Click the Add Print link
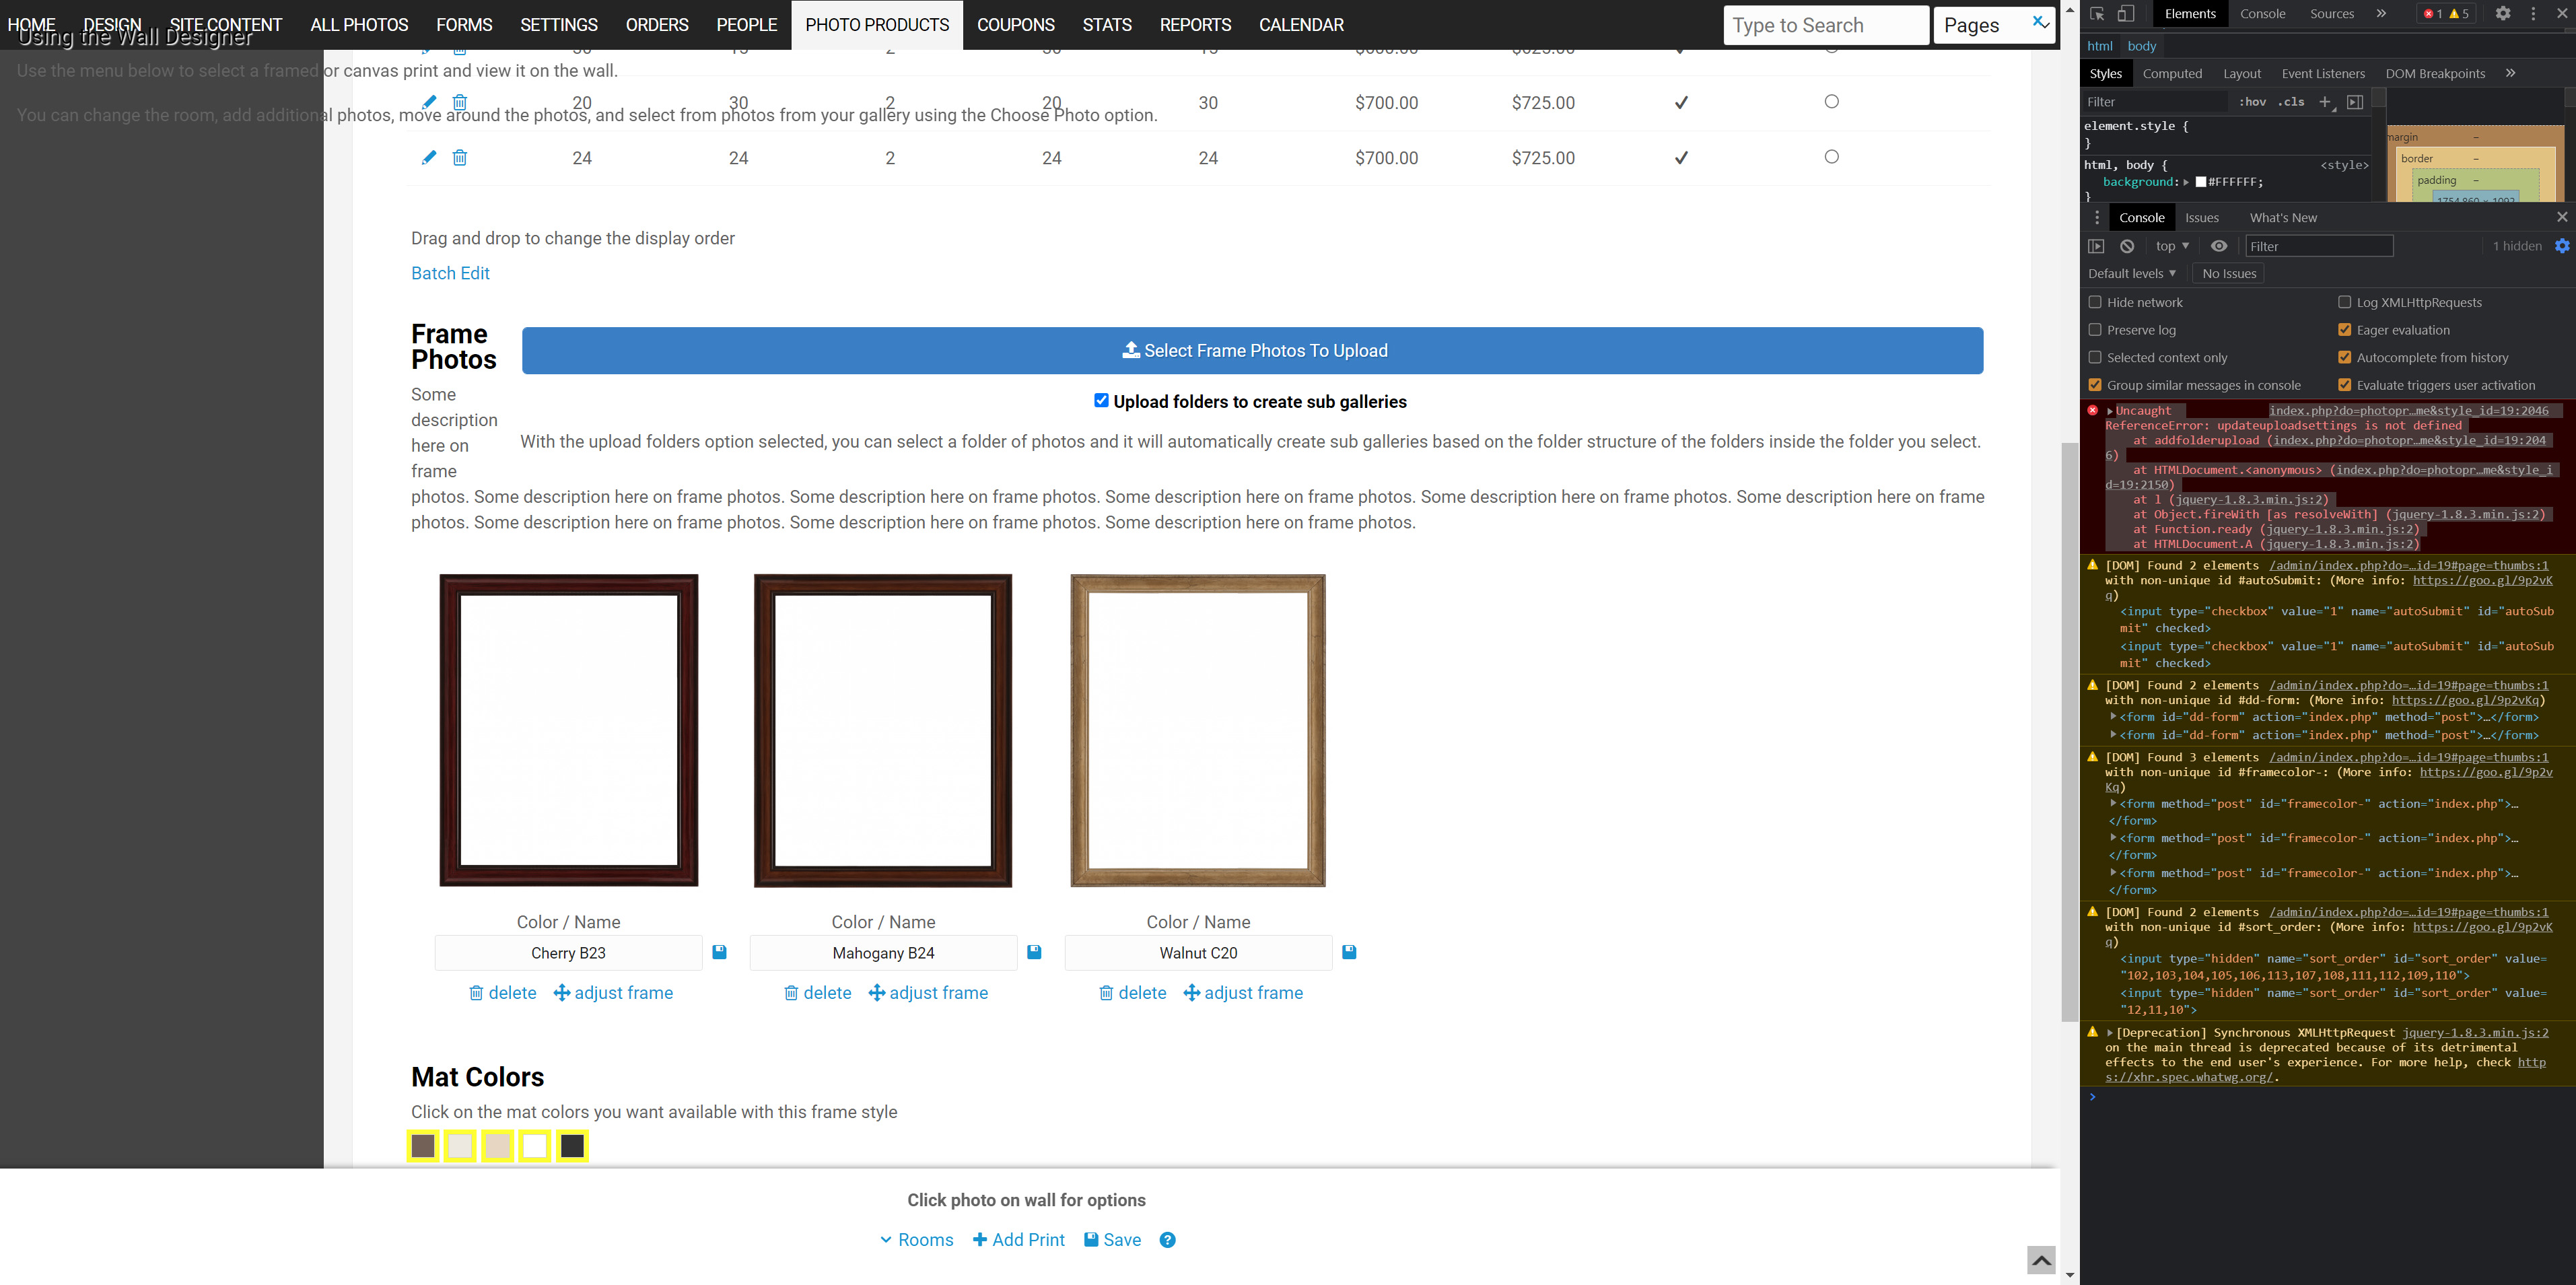Image resolution: width=2576 pixels, height=1285 pixels. pyautogui.click(x=1018, y=1240)
